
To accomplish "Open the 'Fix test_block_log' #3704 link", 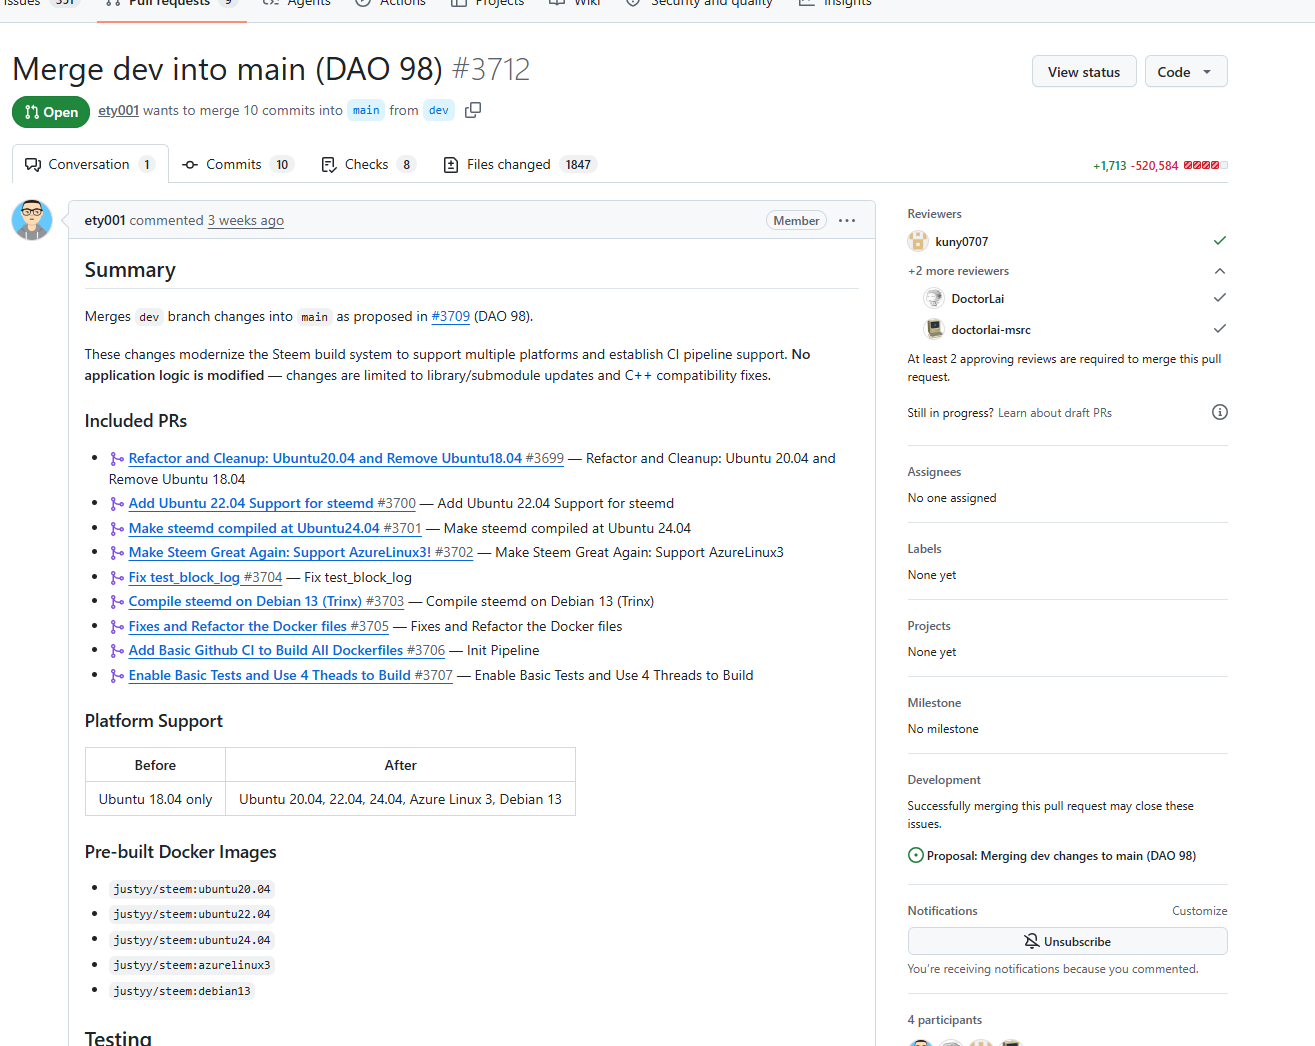I will click(x=206, y=577).
